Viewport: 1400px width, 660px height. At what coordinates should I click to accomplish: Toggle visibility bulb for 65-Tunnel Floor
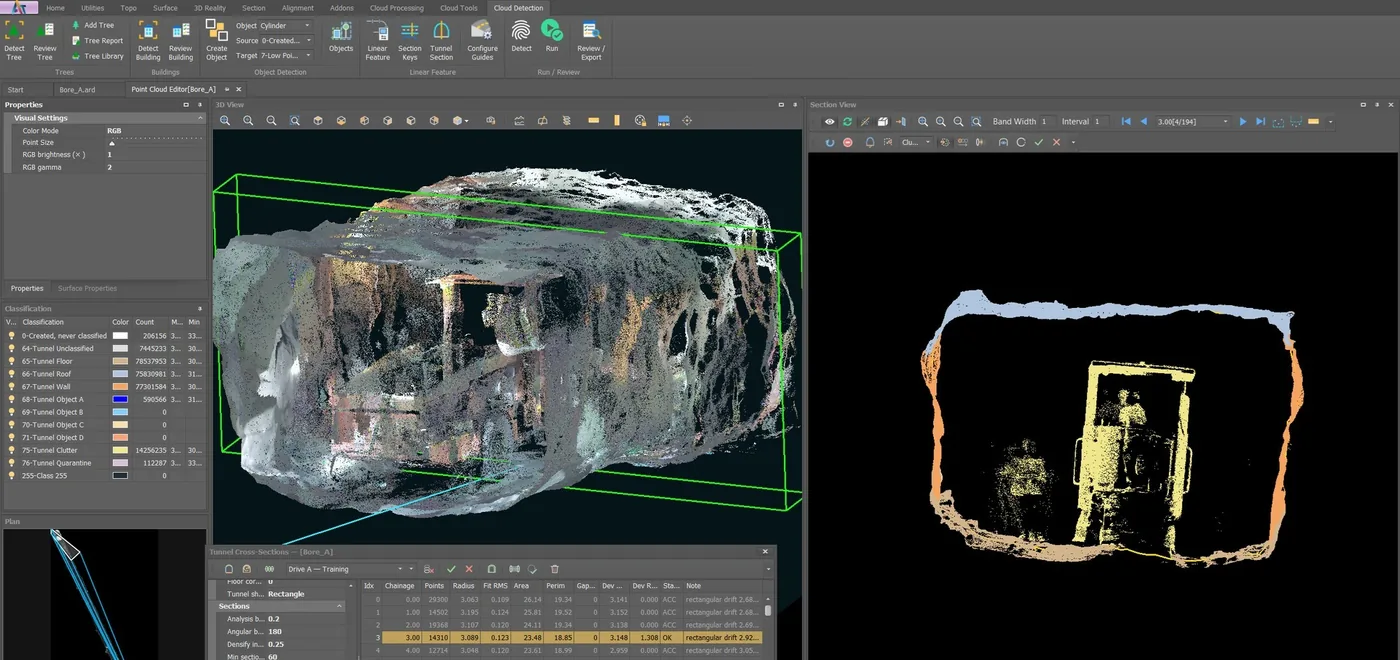(12, 361)
